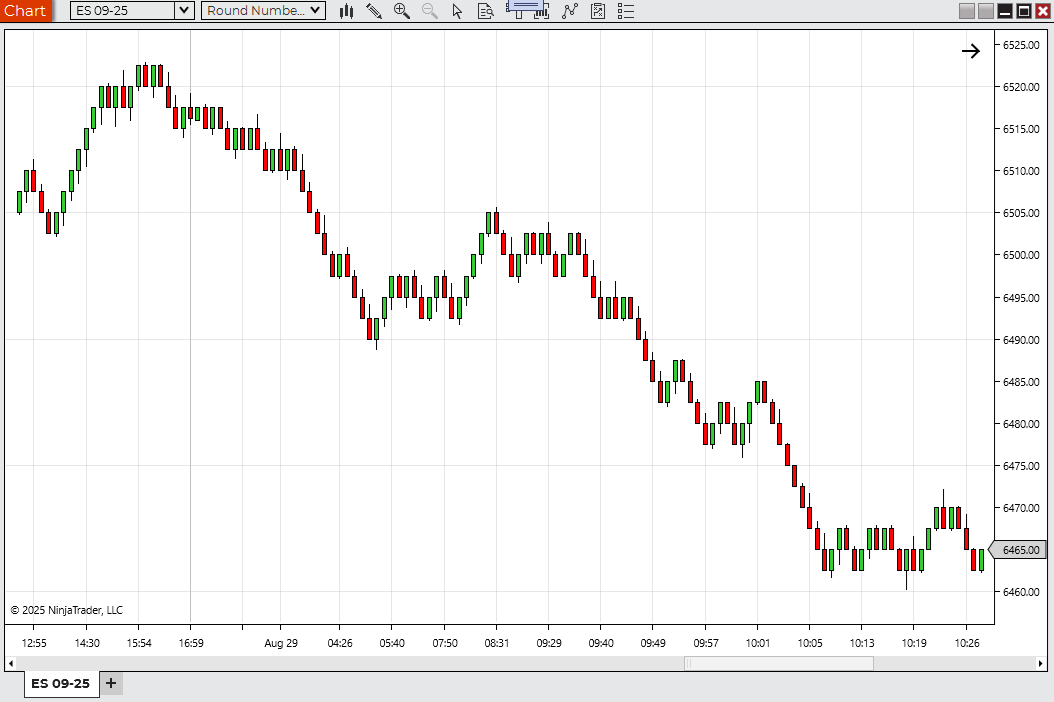Open the Indicators icon

(x=570, y=11)
